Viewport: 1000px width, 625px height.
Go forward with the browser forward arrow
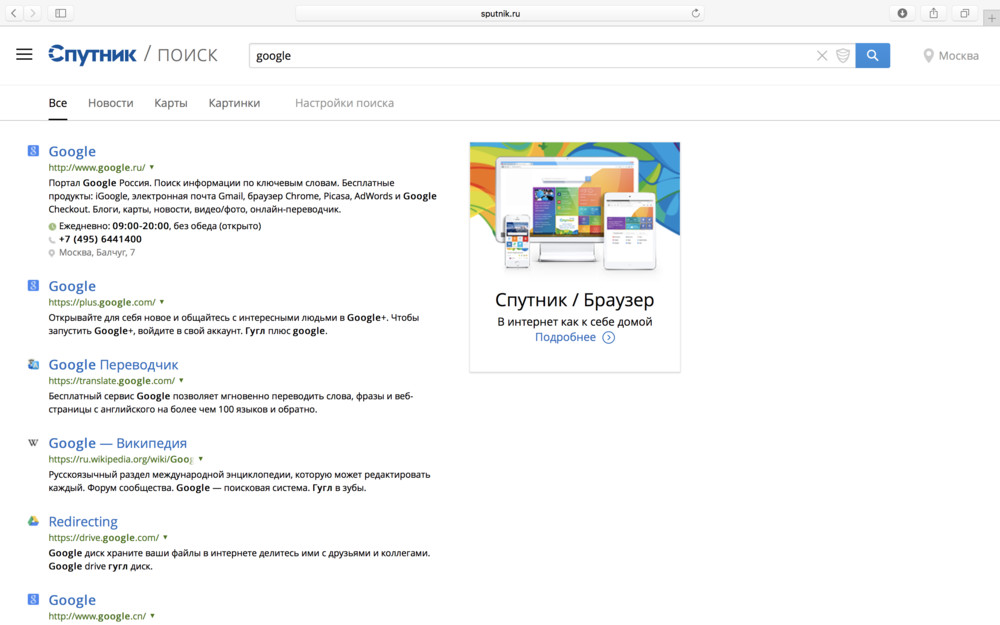pyautogui.click(x=33, y=13)
